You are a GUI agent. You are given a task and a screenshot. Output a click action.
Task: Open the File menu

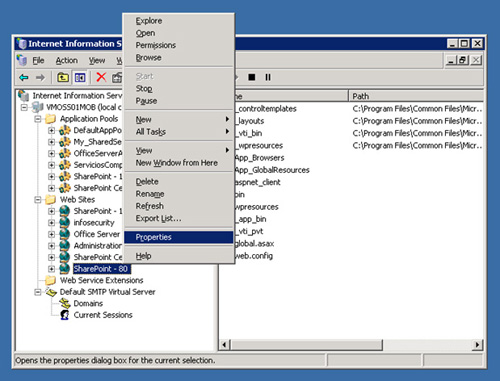tap(38, 60)
